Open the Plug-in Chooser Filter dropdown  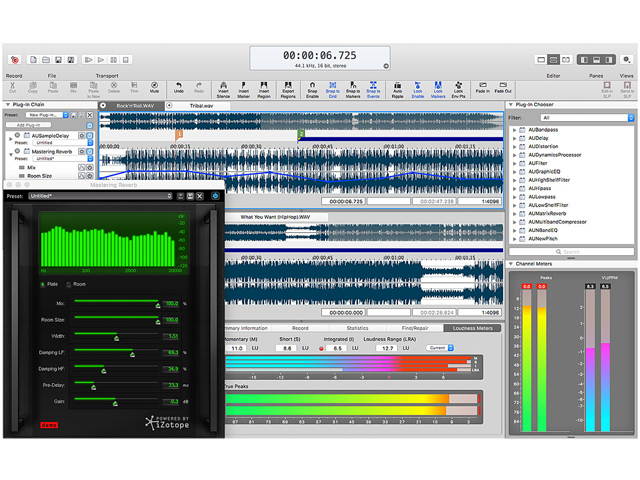coord(587,118)
